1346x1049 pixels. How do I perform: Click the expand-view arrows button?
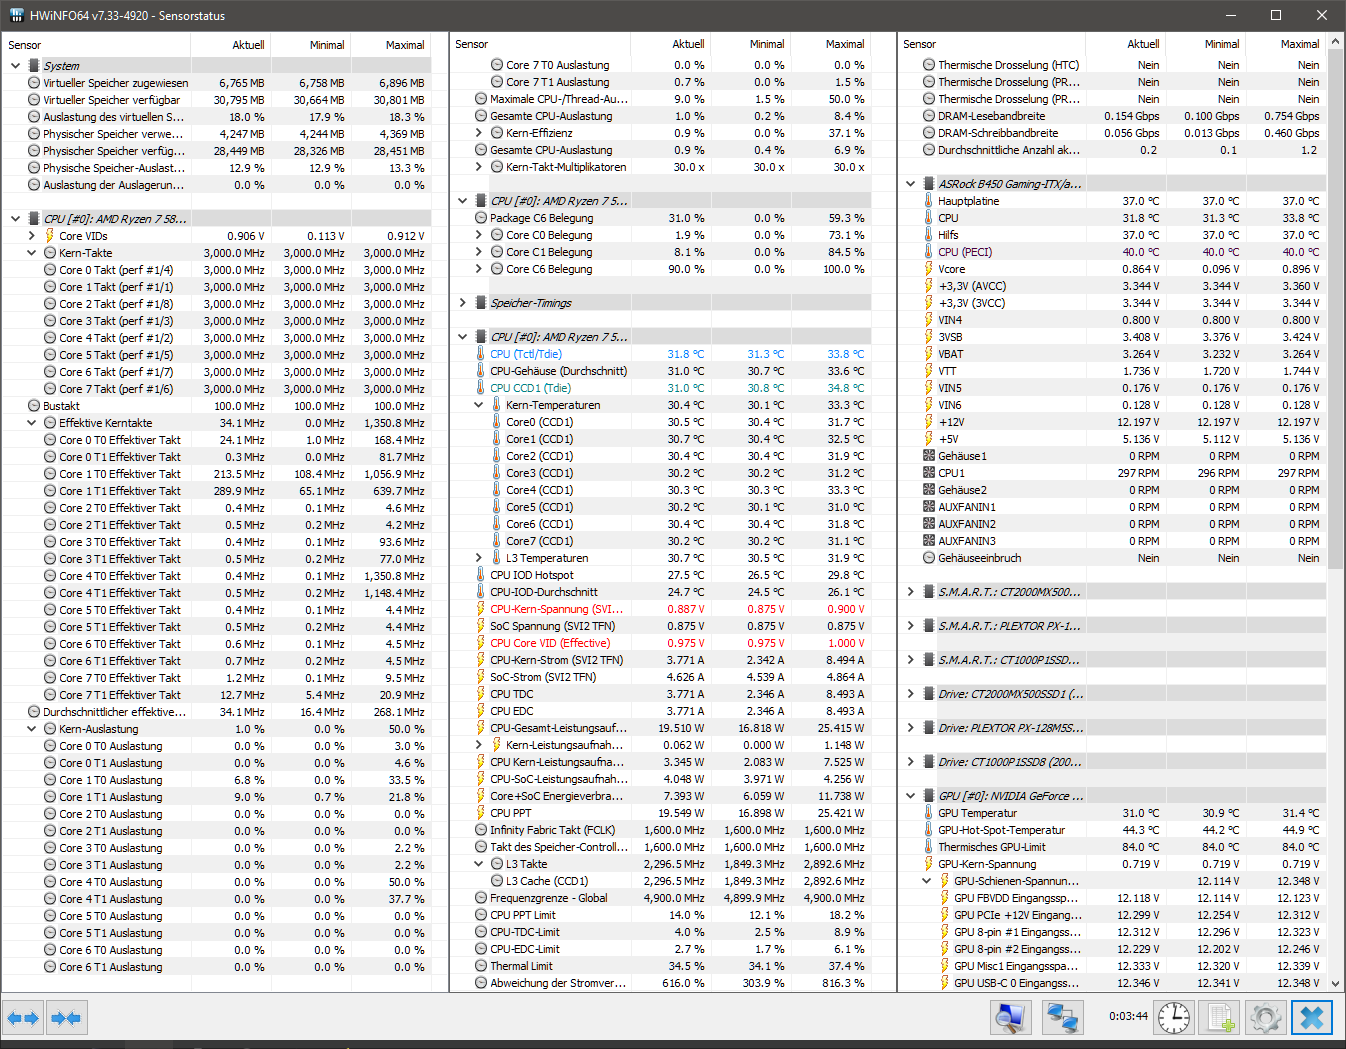point(23,1018)
